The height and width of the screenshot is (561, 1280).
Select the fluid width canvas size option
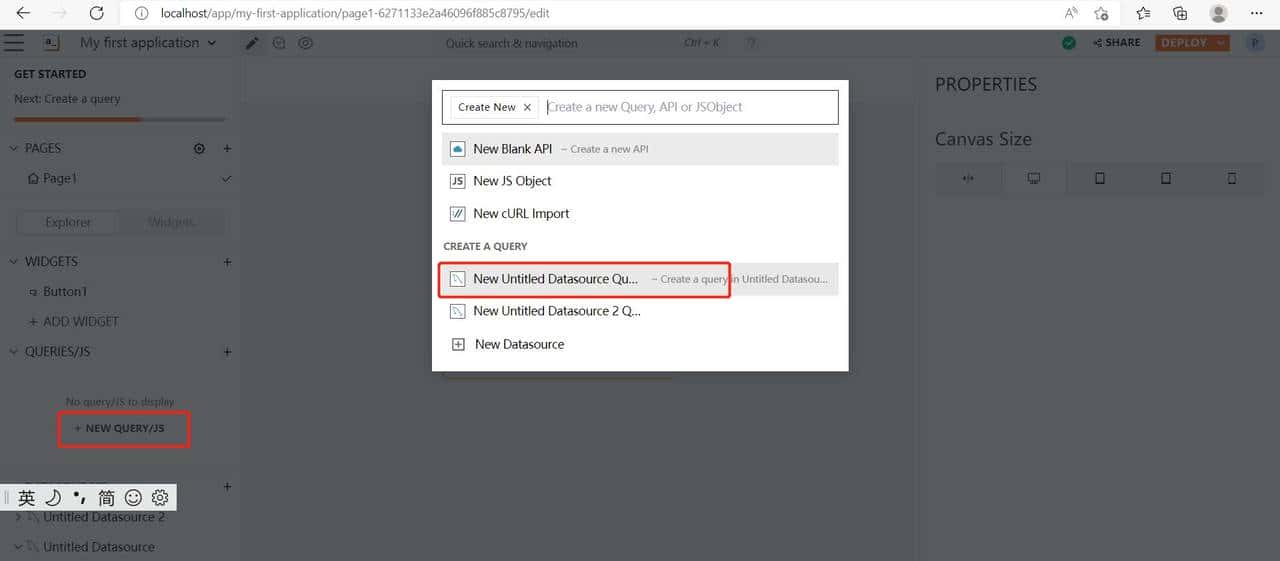[968, 179]
